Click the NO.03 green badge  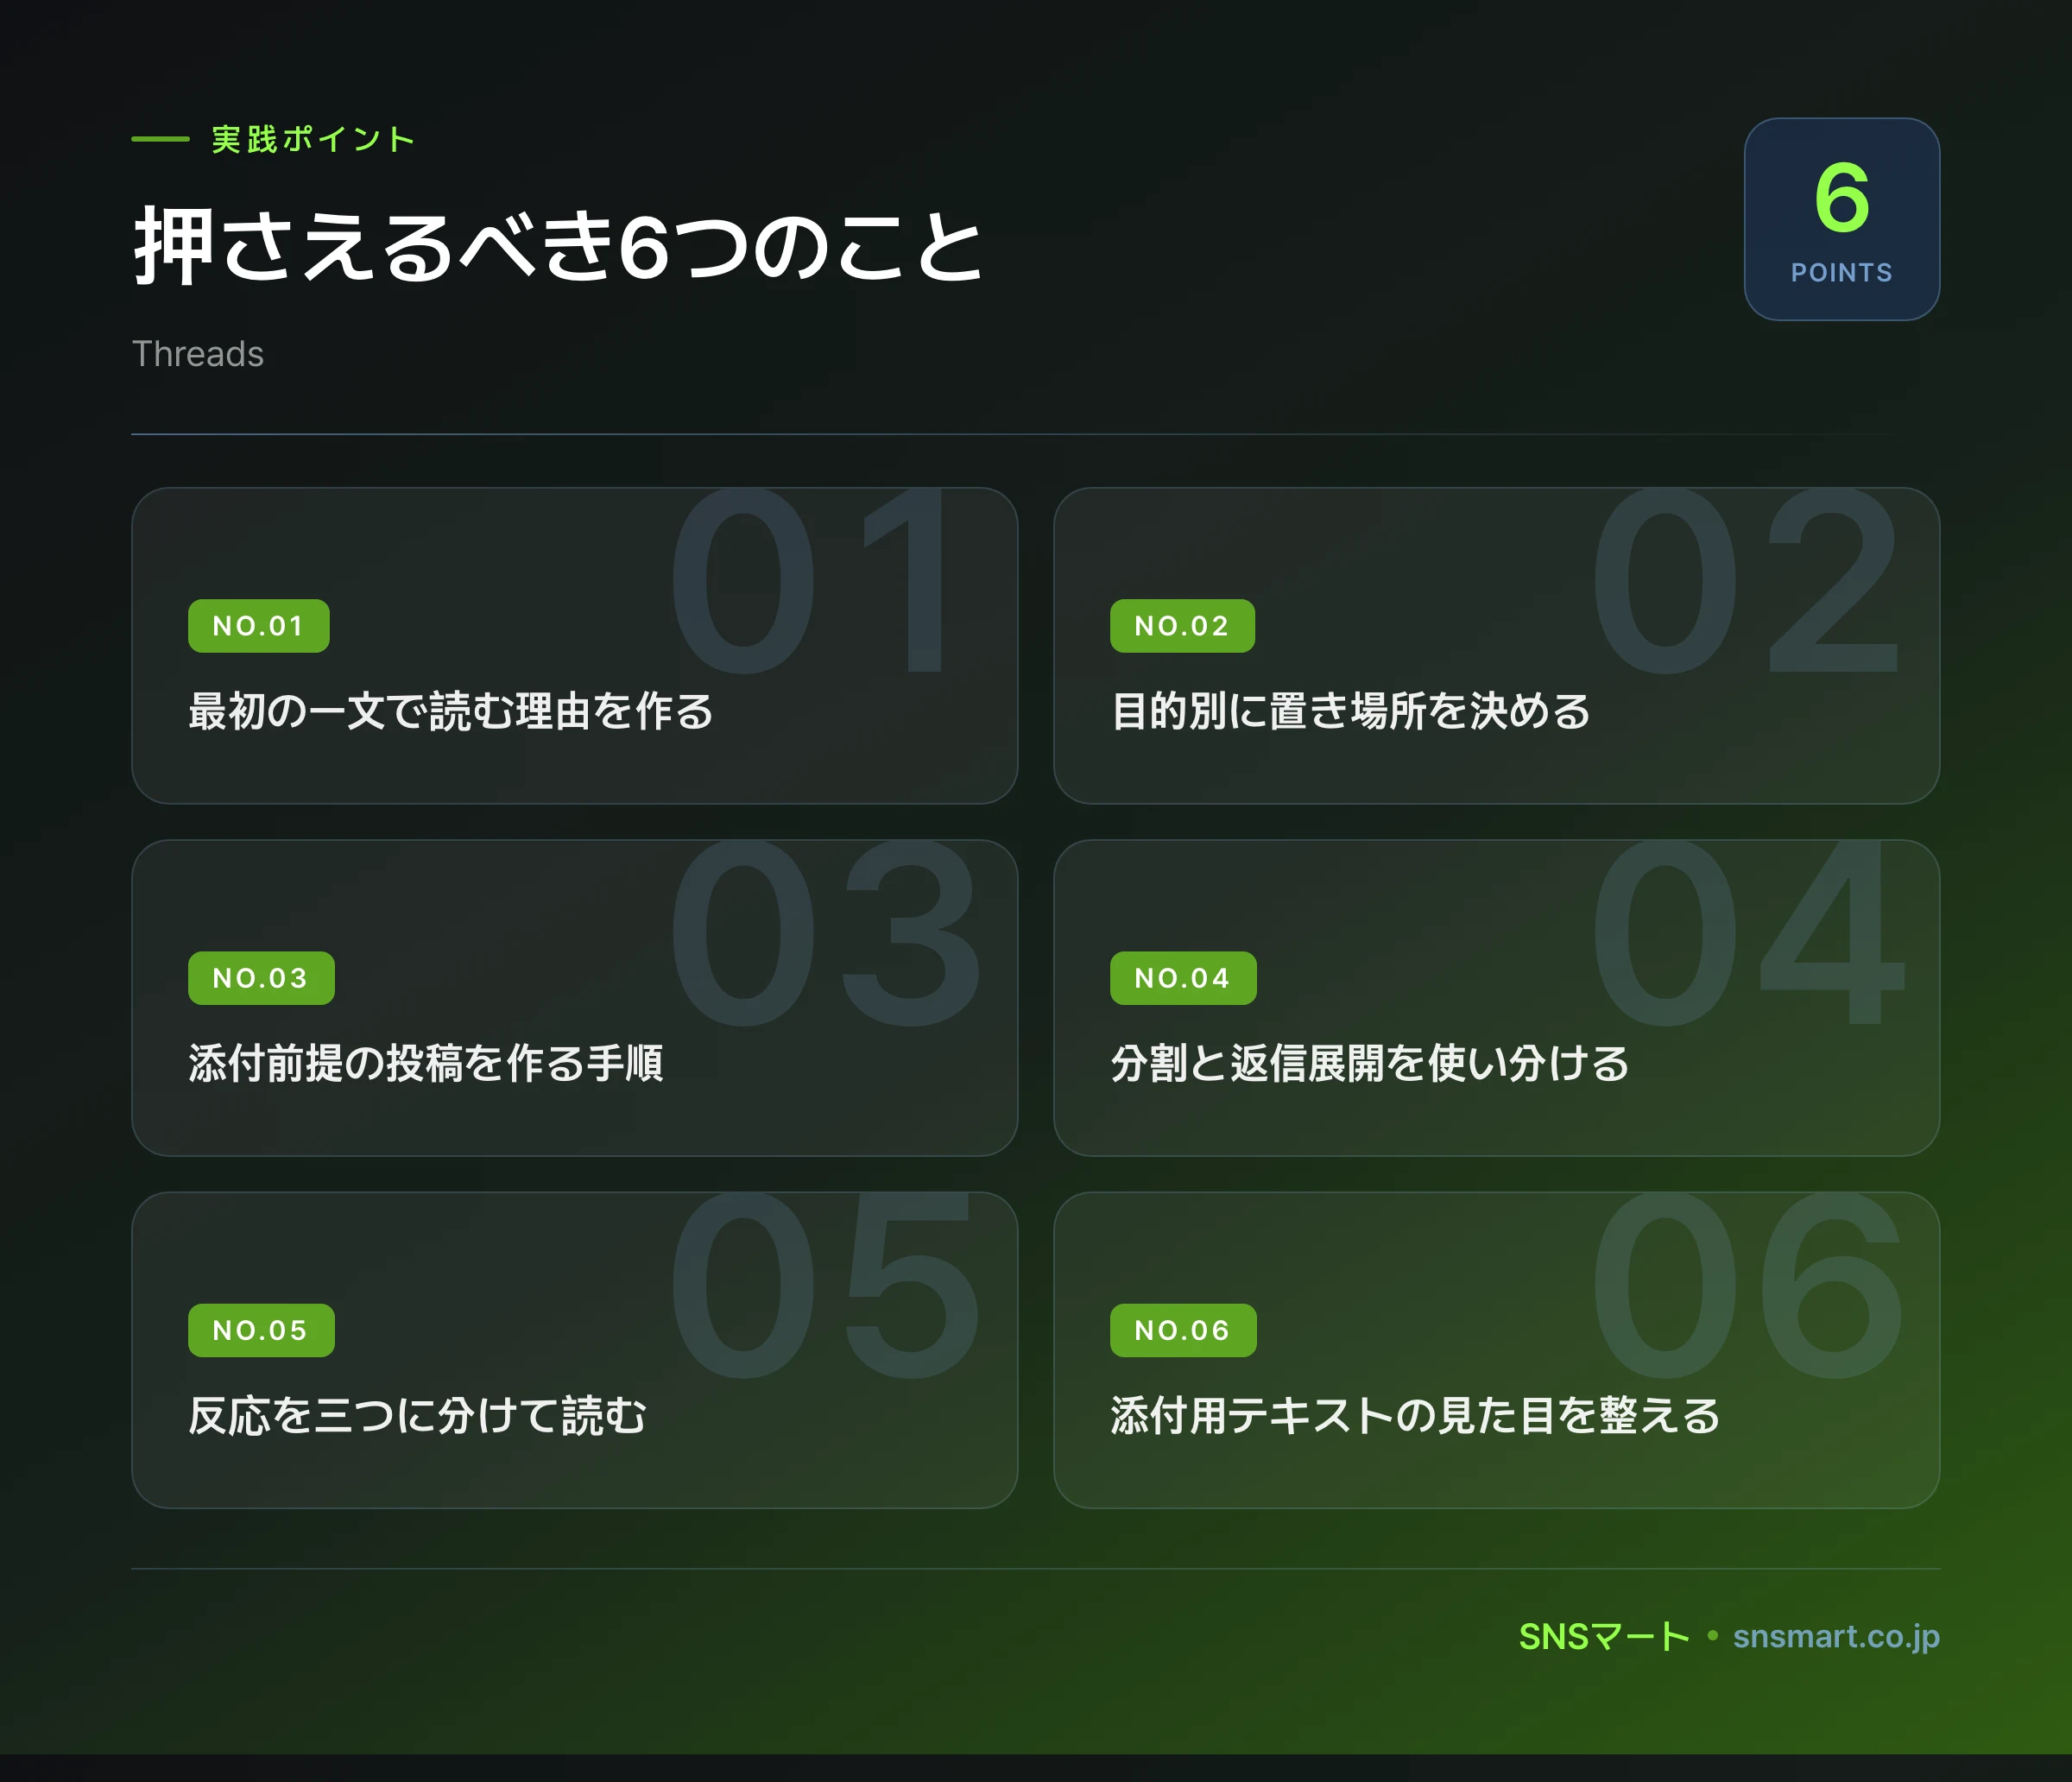click(x=261, y=978)
